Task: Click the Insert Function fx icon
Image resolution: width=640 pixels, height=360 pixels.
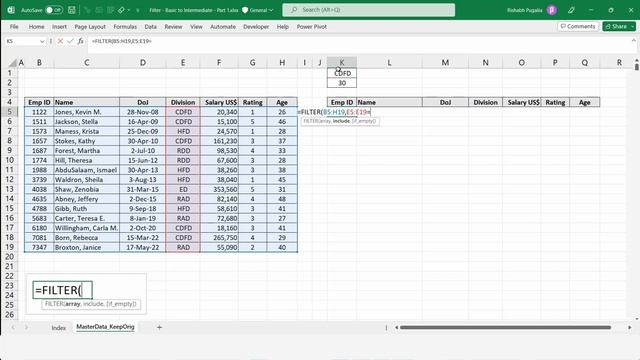Action: 80,41
